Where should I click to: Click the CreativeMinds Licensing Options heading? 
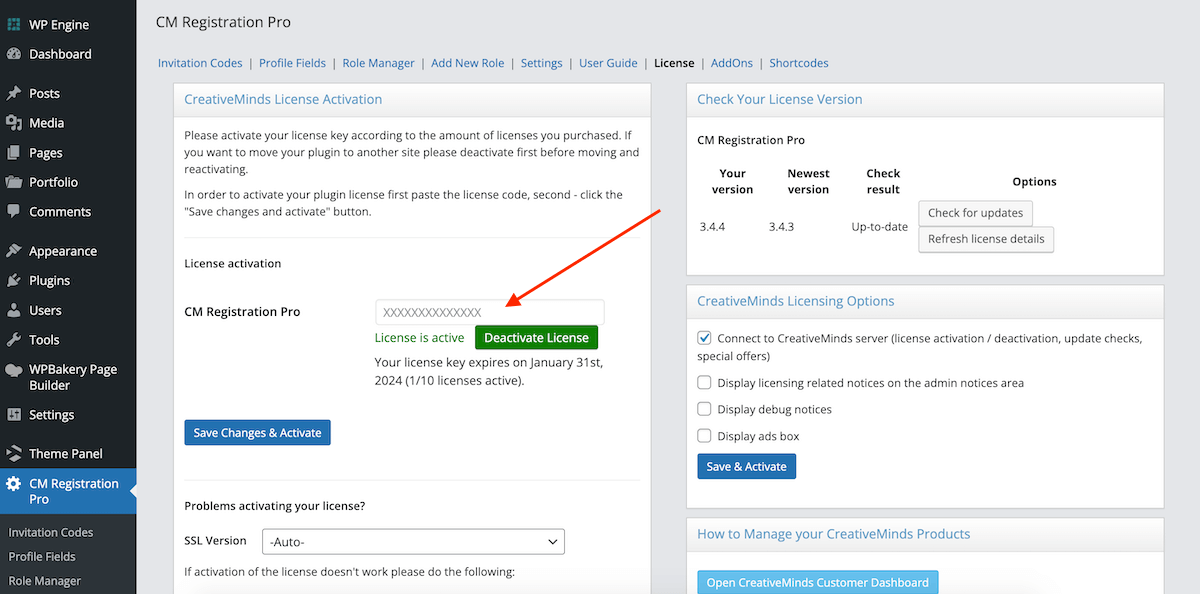[796, 301]
